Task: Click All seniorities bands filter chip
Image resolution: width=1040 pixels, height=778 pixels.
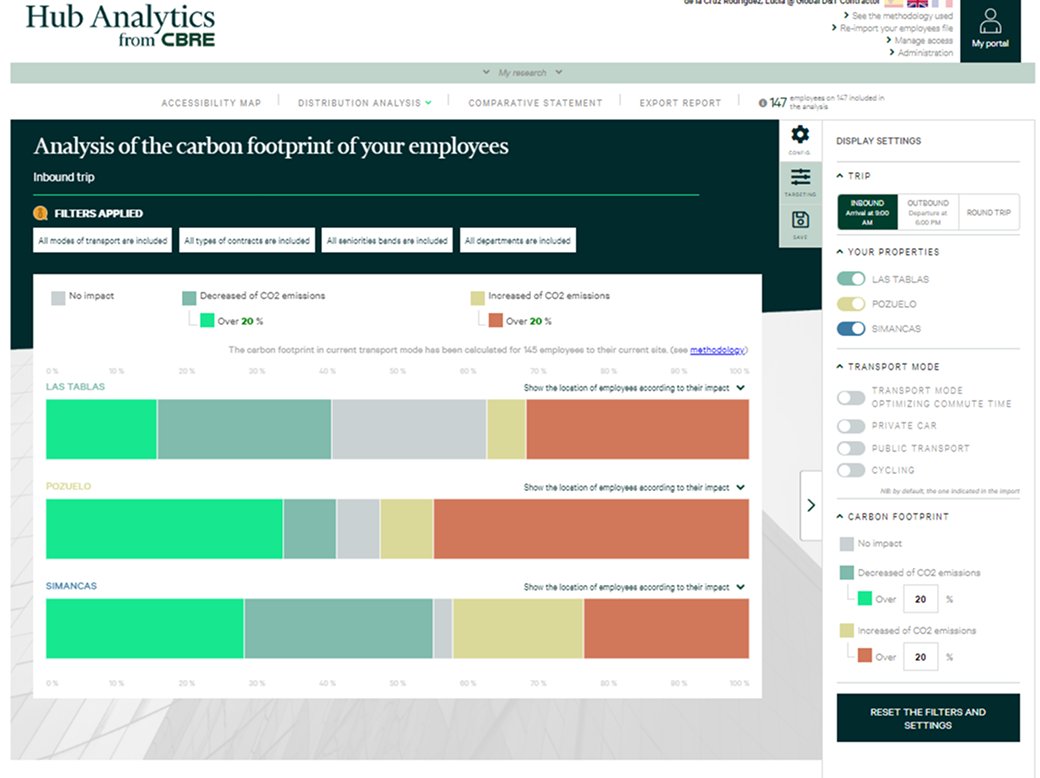Action: 387,241
